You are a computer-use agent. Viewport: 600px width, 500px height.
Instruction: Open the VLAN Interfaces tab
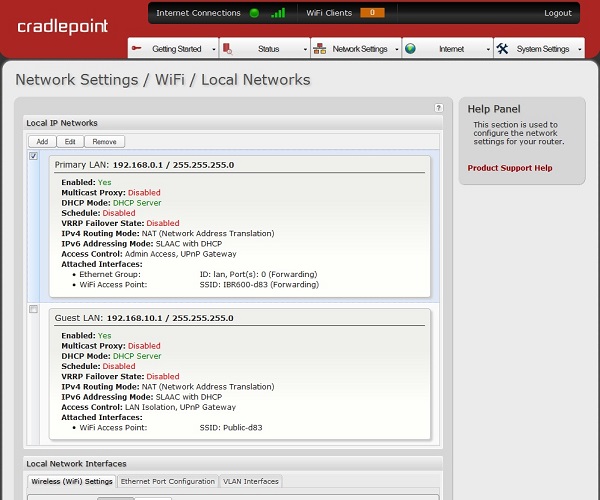[x=251, y=481]
